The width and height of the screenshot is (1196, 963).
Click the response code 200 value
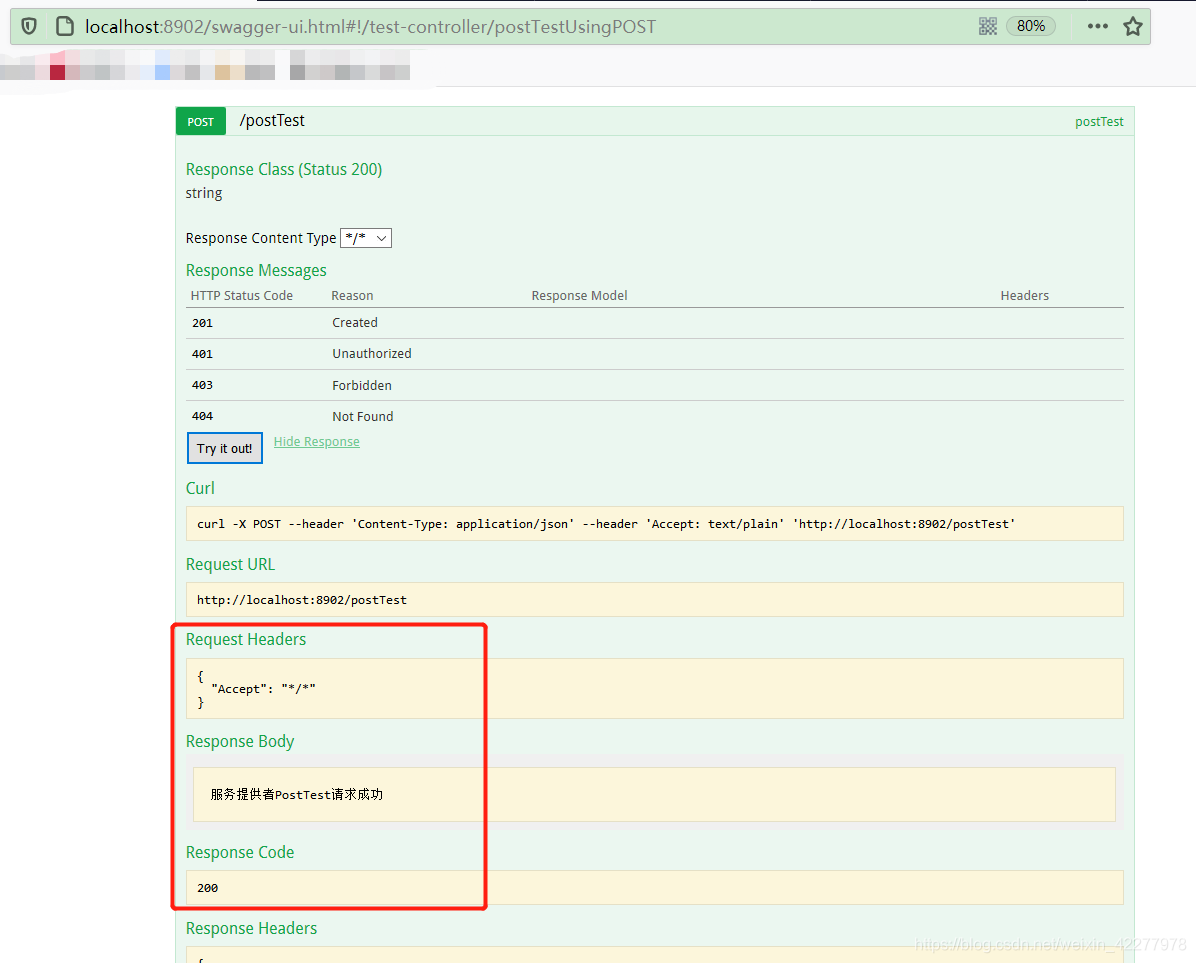207,888
